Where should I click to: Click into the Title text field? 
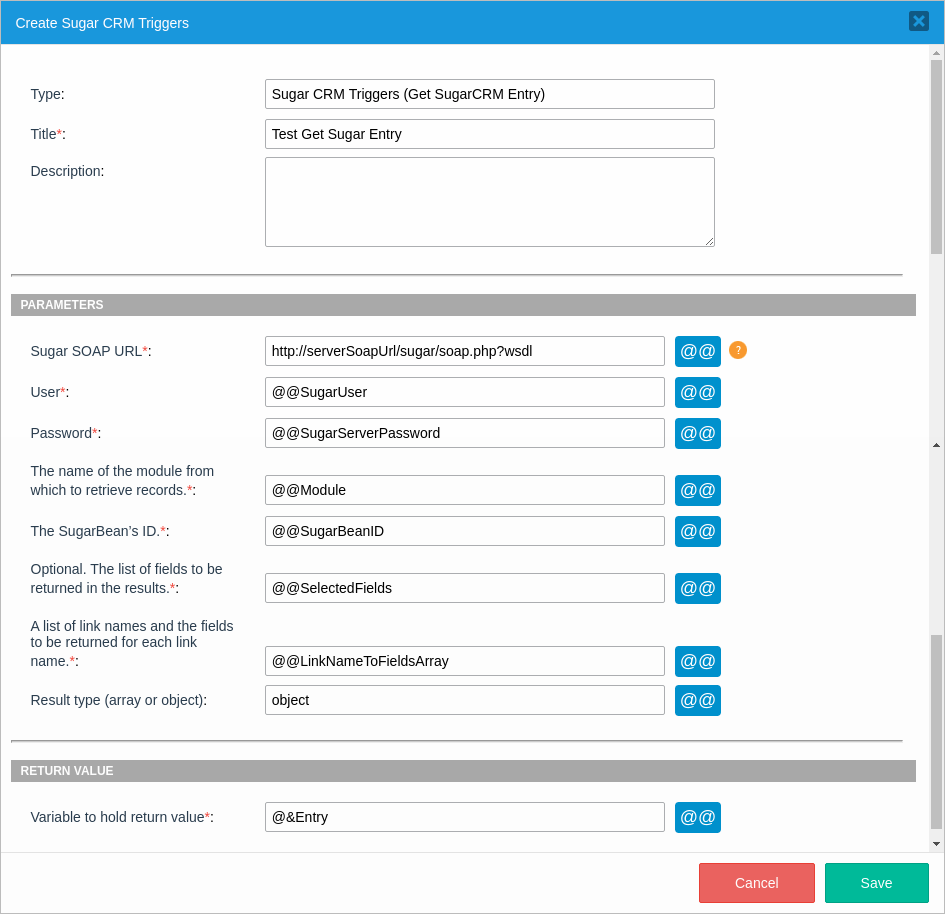coord(489,134)
